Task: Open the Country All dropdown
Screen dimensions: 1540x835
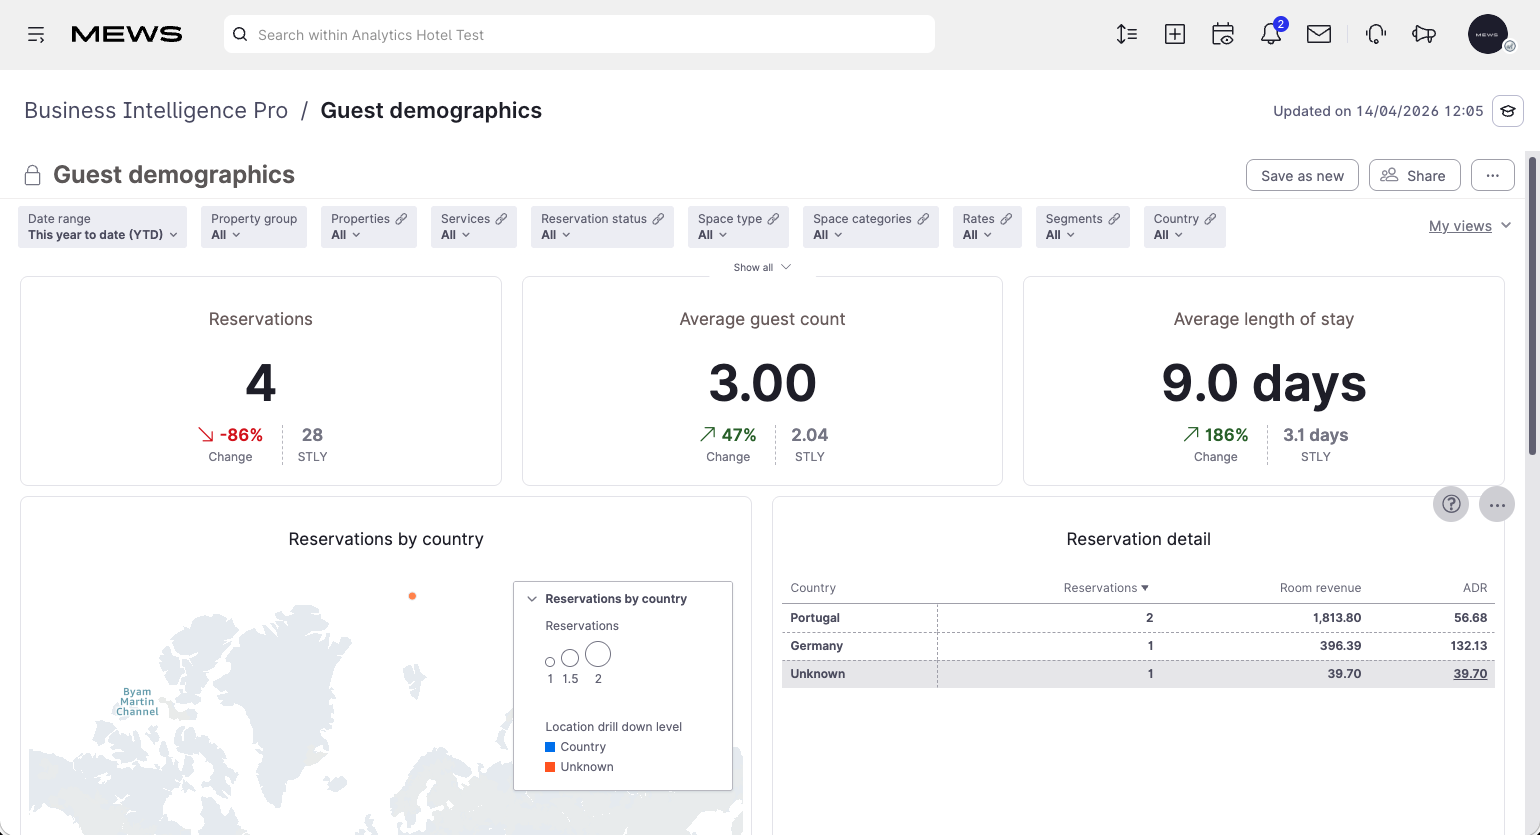Action: (x=1185, y=227)
